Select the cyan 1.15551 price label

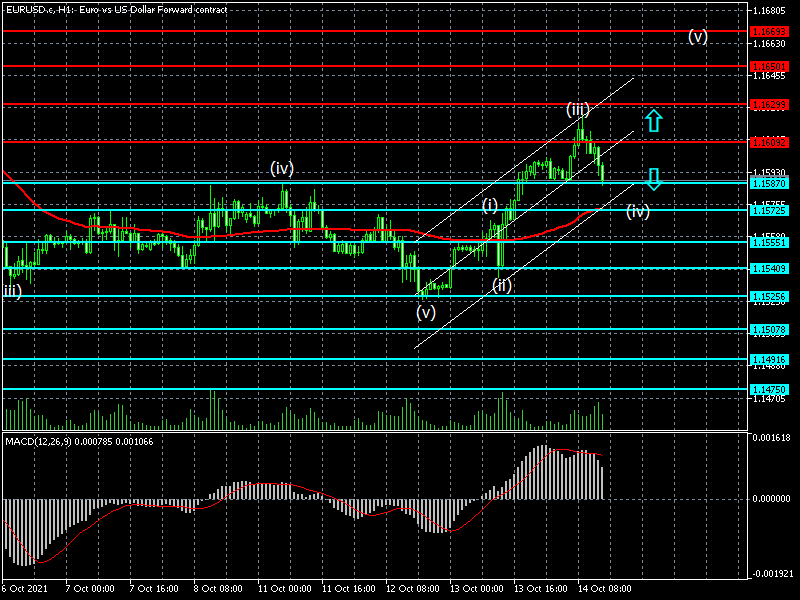tap(769, 242)
